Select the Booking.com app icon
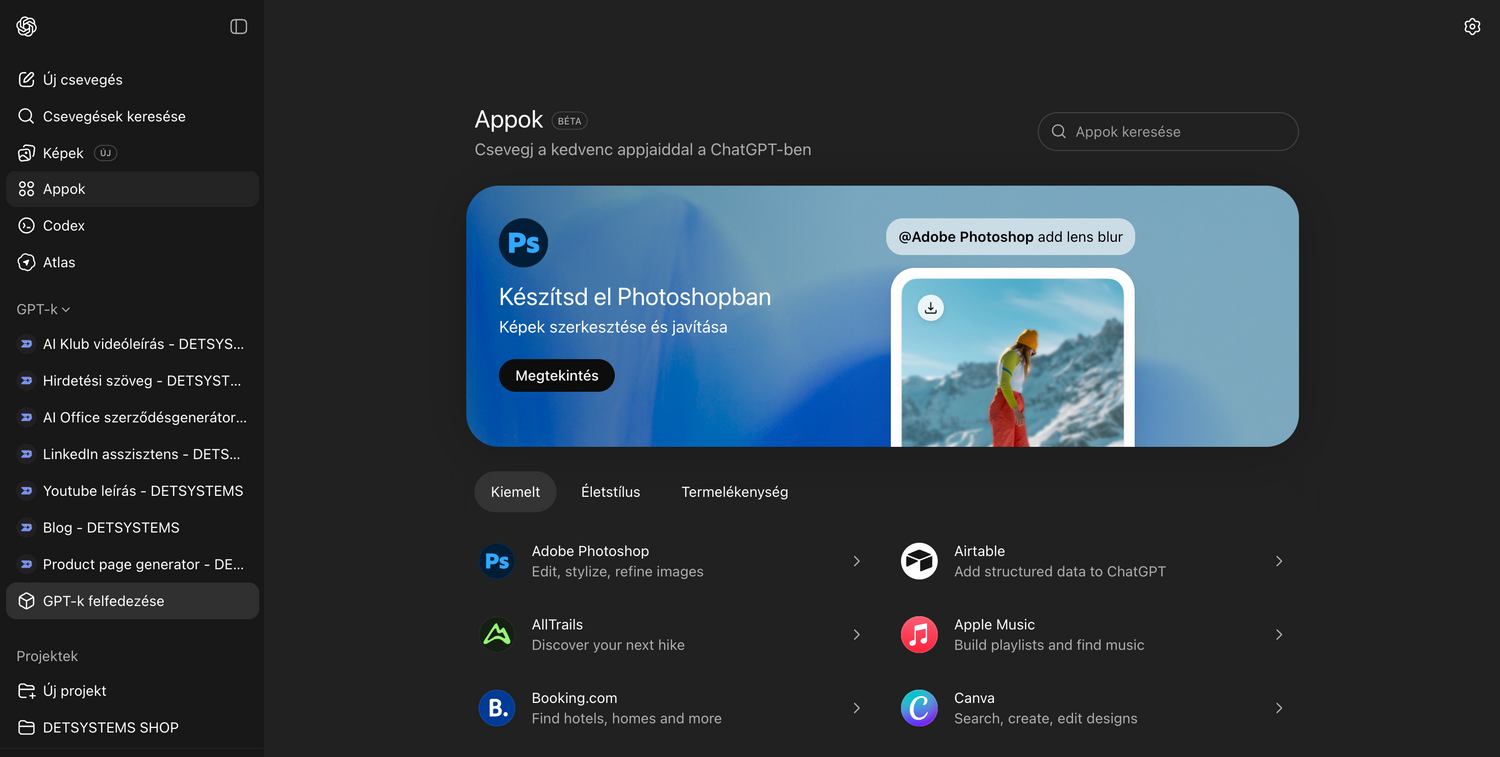Screen dimensions: 1500x757 (497, 708)
